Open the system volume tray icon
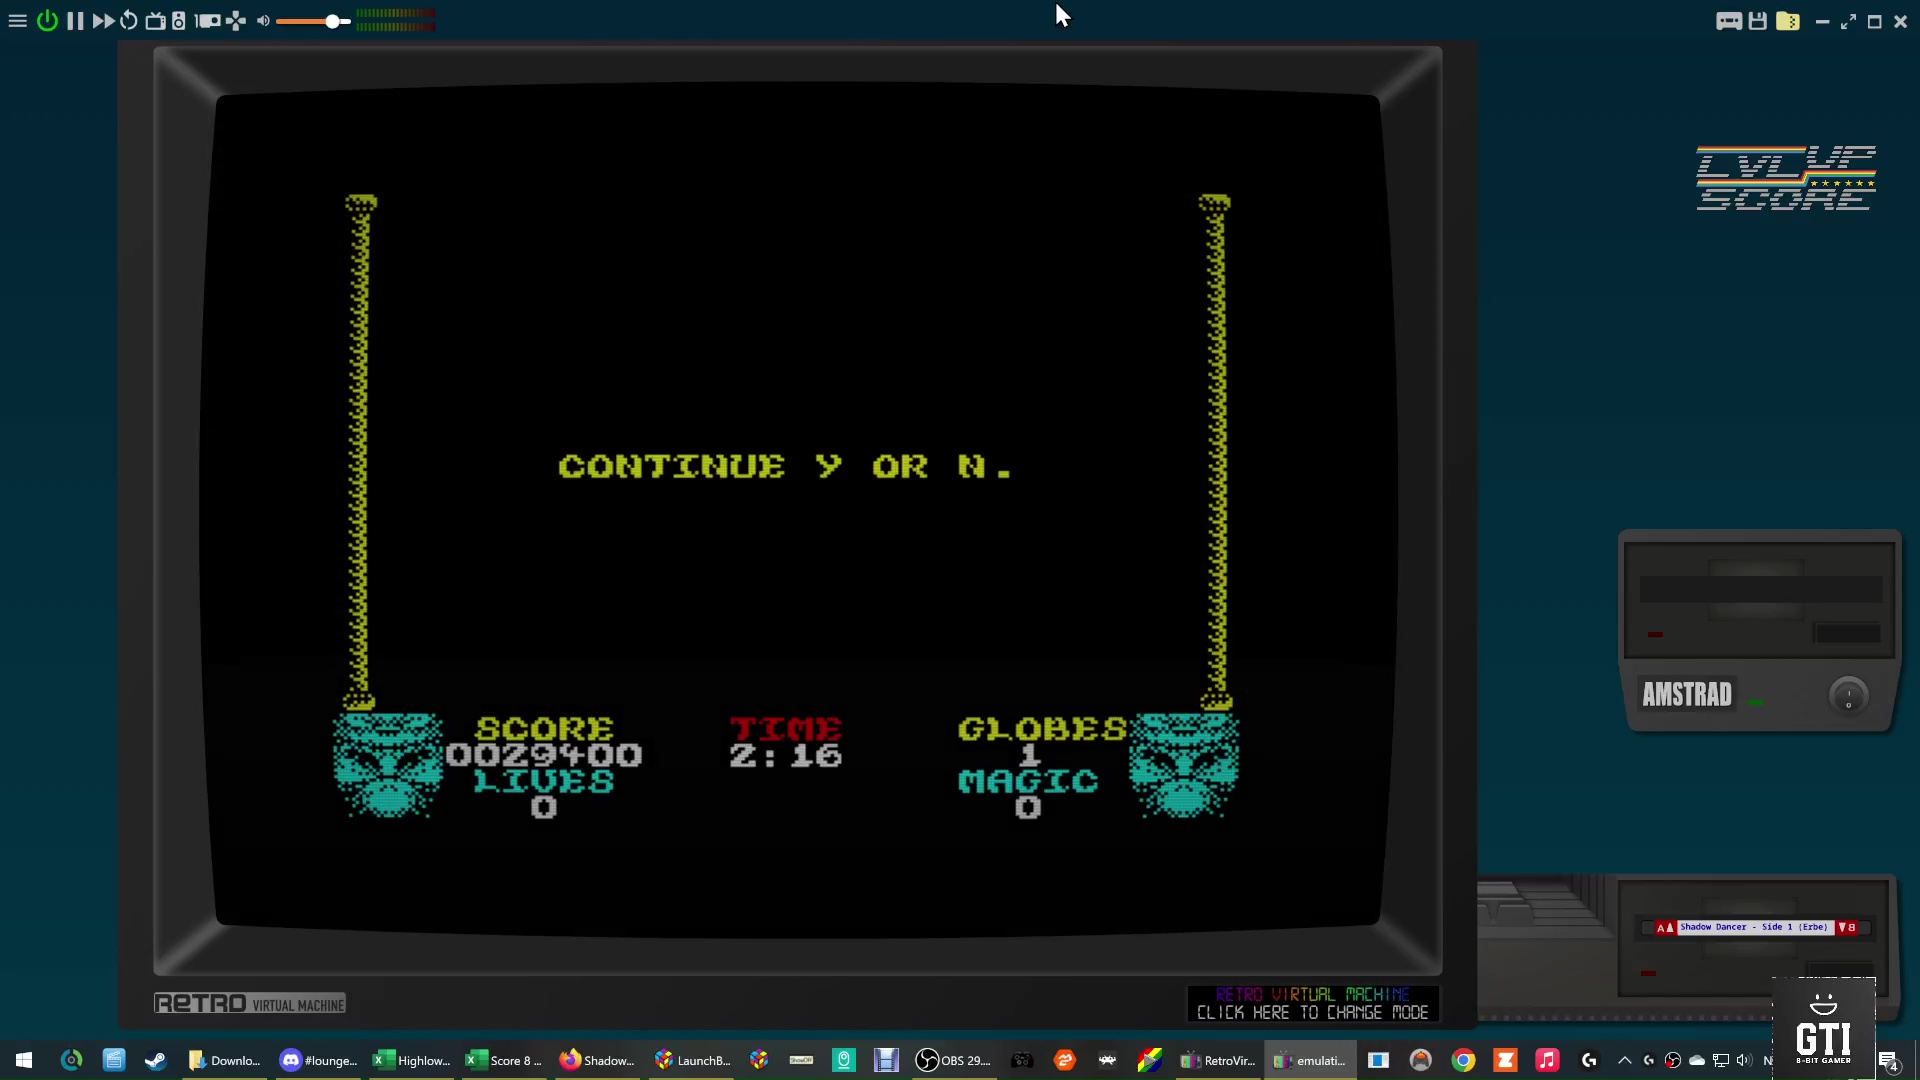The width and height of the screenshot is (1920, 1080). click(x=1744, y=1060)
